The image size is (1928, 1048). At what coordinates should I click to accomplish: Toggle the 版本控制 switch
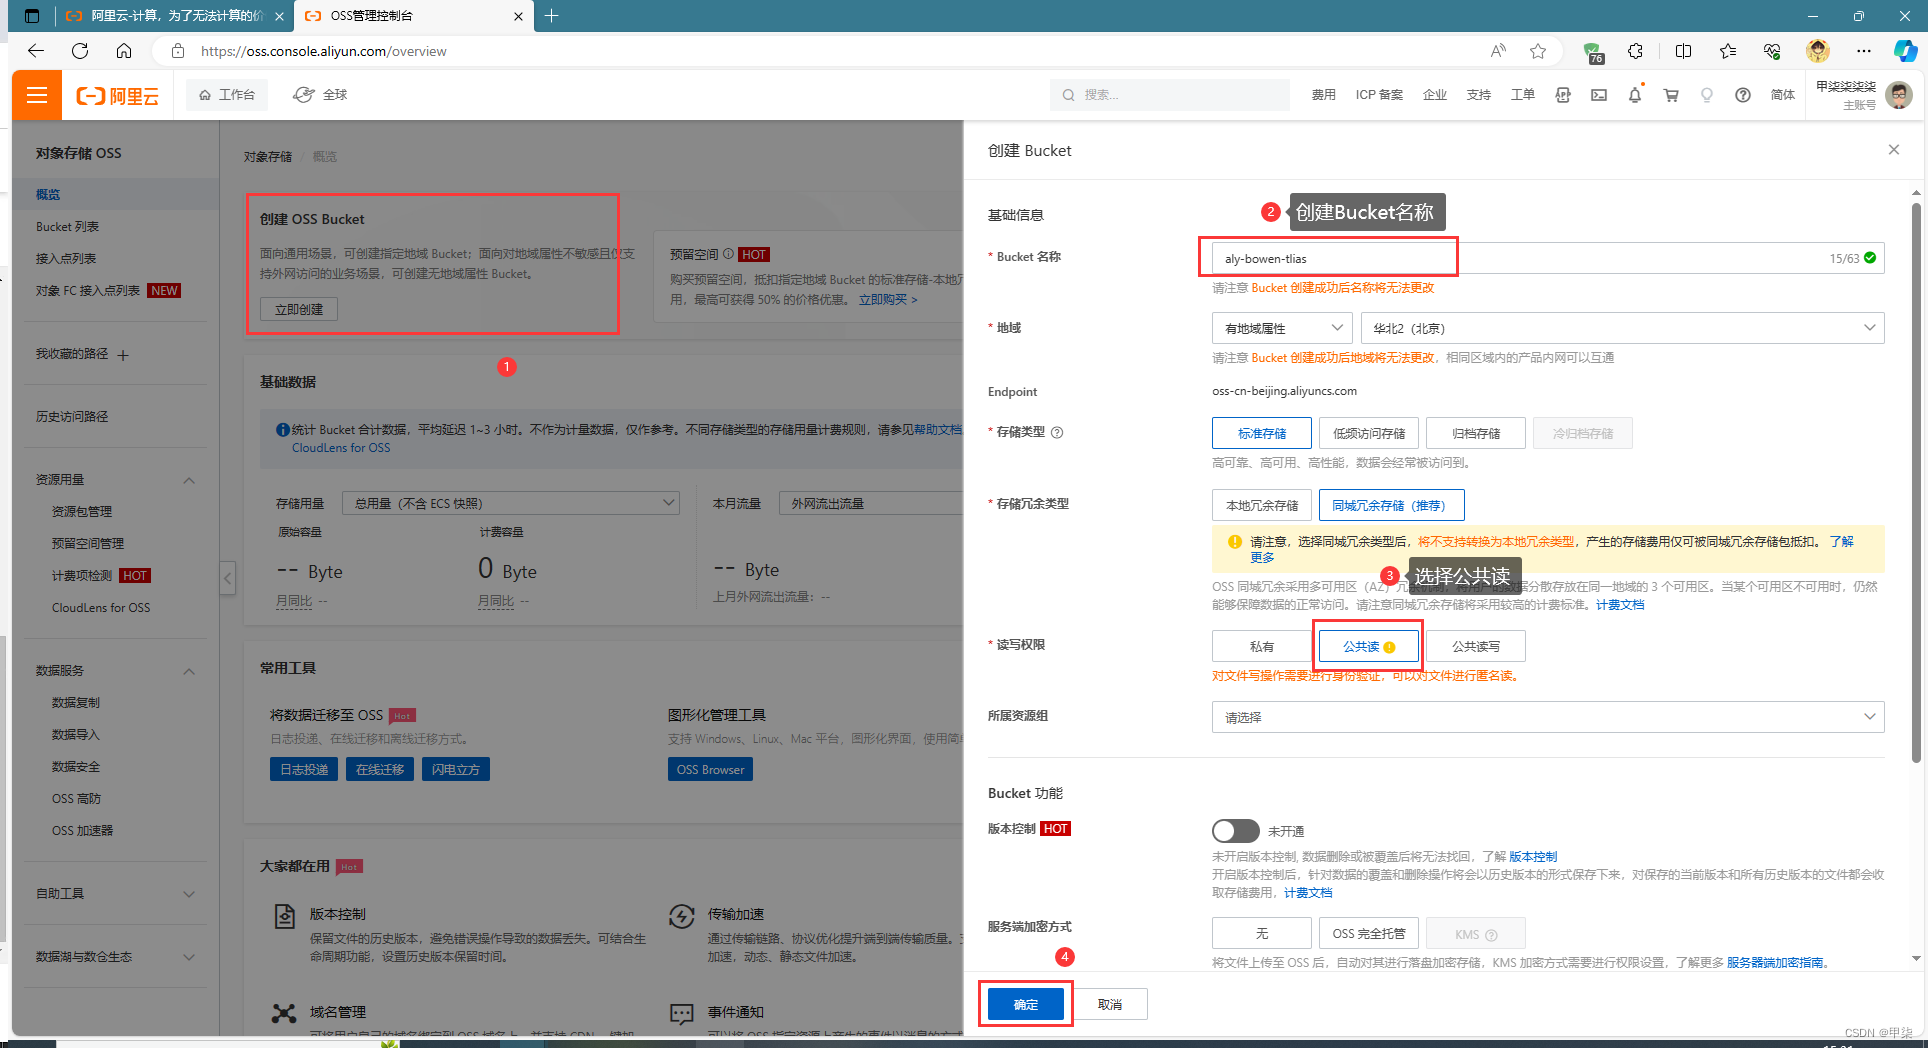click(x=1235, y=831)
